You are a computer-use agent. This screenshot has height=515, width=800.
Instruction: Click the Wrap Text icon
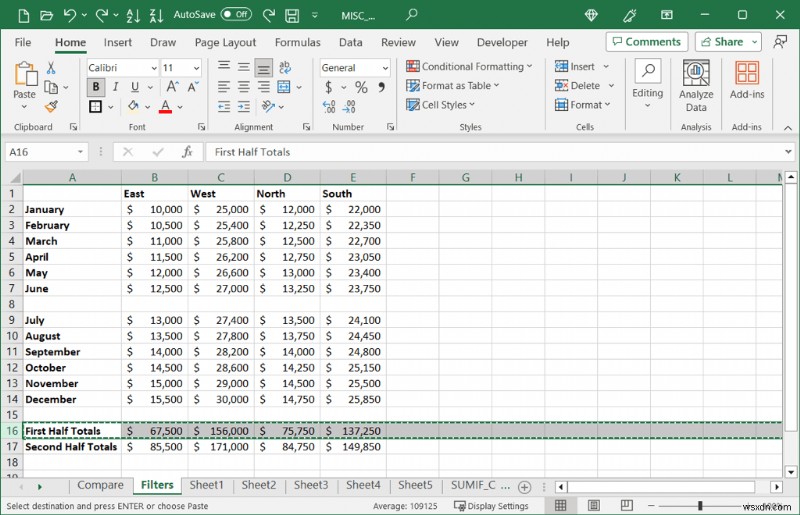coord(285,67)
